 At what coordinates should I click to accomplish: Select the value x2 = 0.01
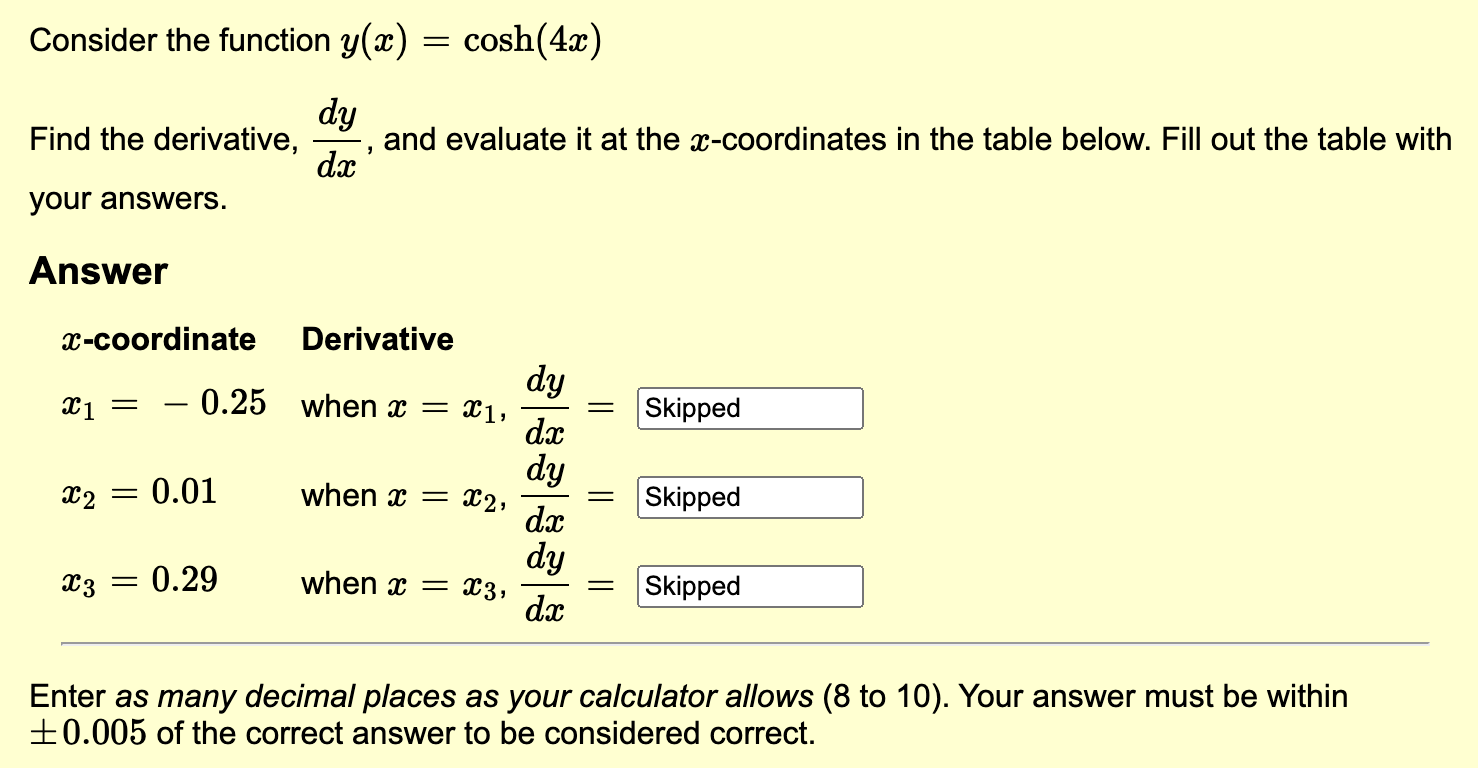coord(139,491)
